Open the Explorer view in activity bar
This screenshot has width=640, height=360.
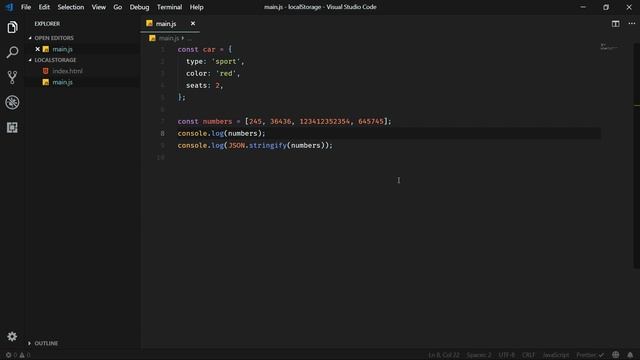pyautogui.click(x=12, y=27)
